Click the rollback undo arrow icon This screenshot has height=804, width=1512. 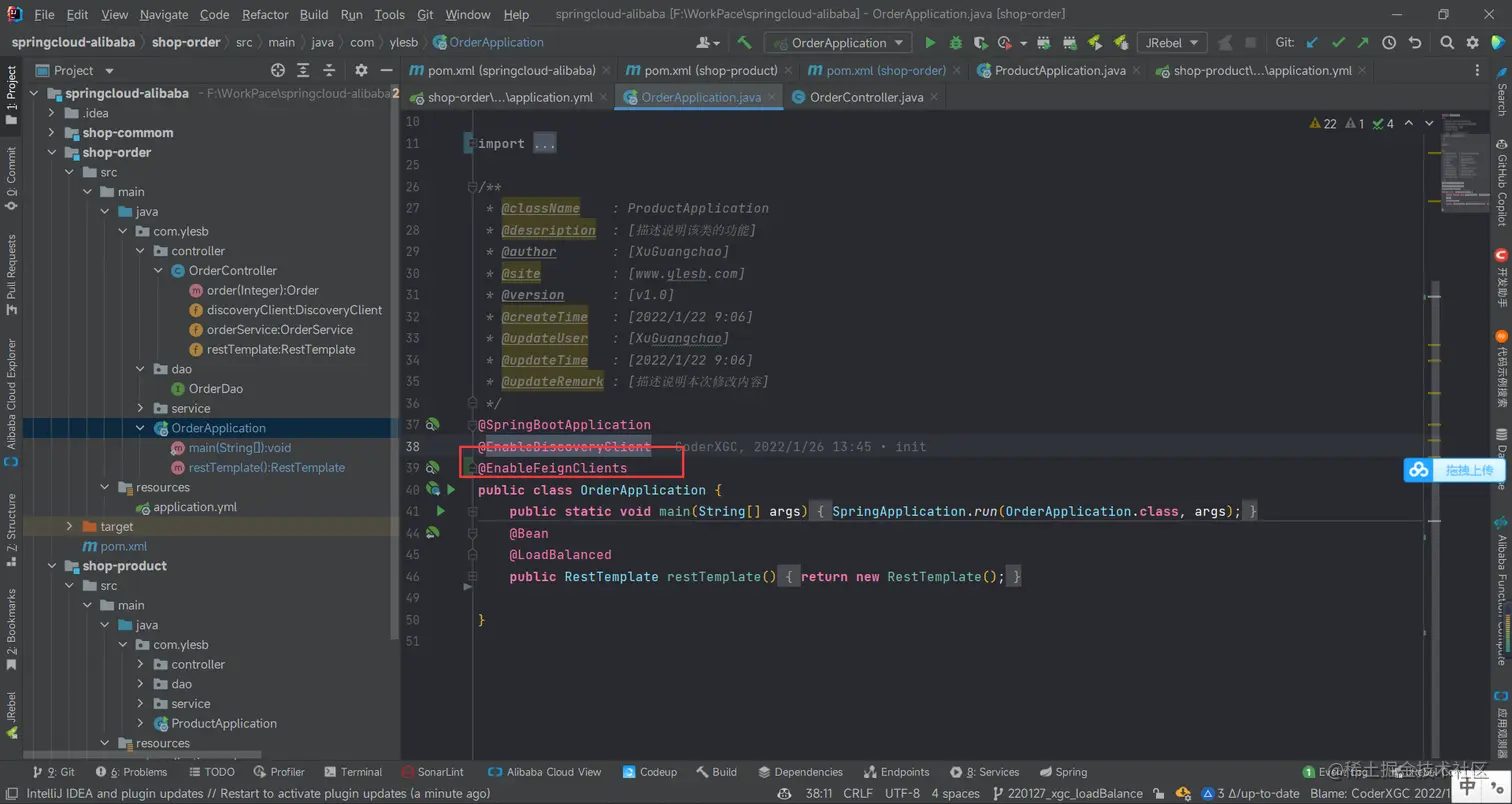(x=1415, y=43)
